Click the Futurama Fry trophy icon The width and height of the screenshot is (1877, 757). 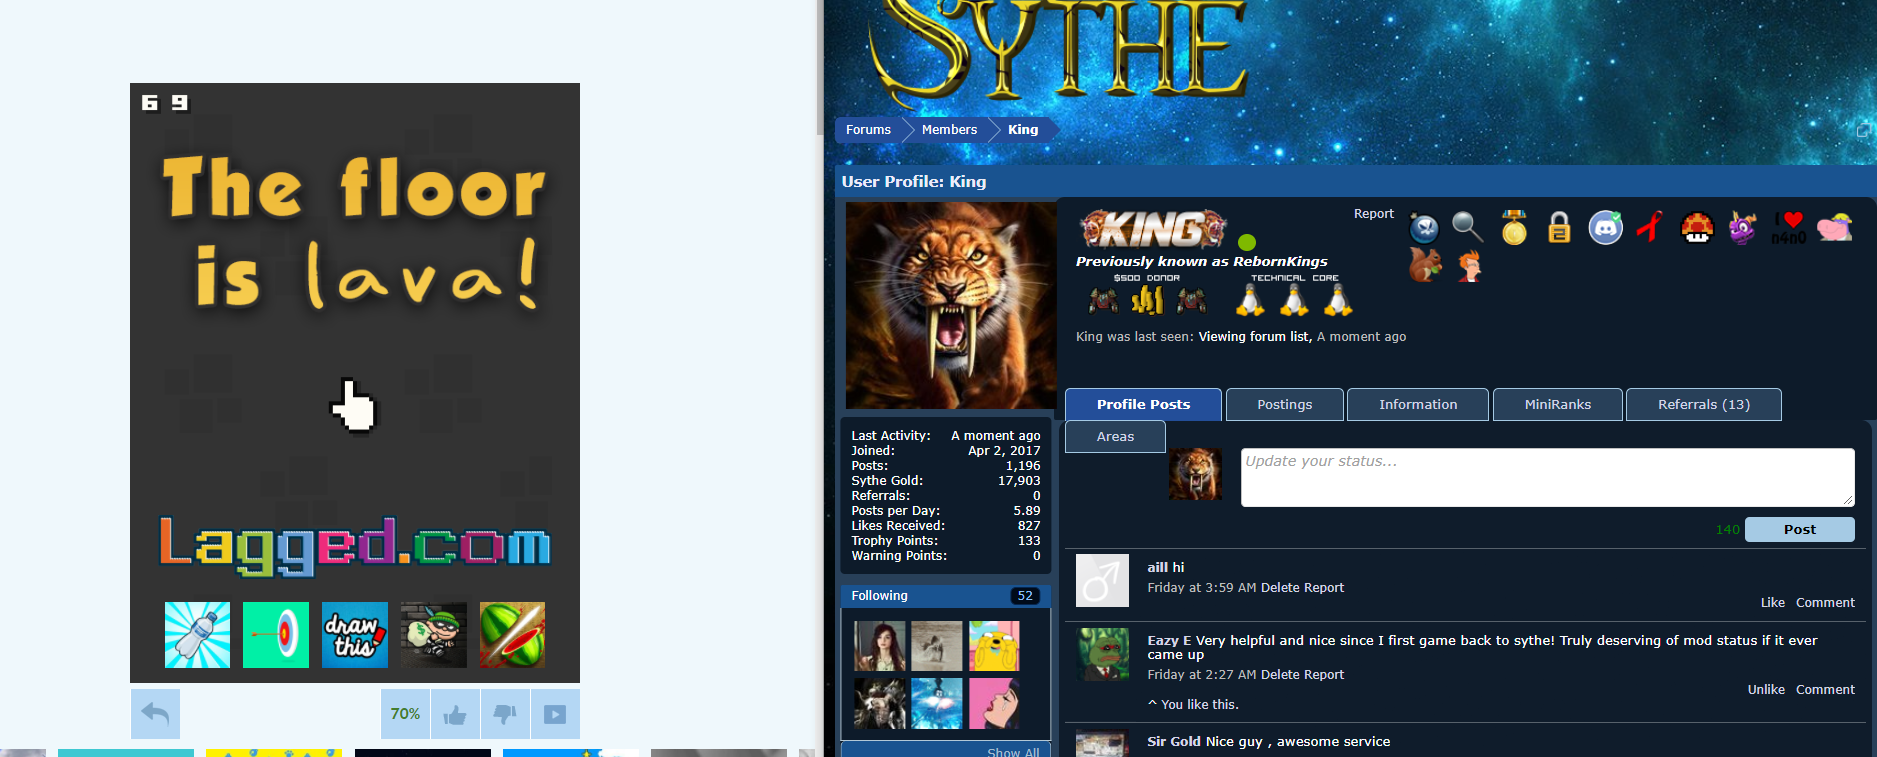1469,266
